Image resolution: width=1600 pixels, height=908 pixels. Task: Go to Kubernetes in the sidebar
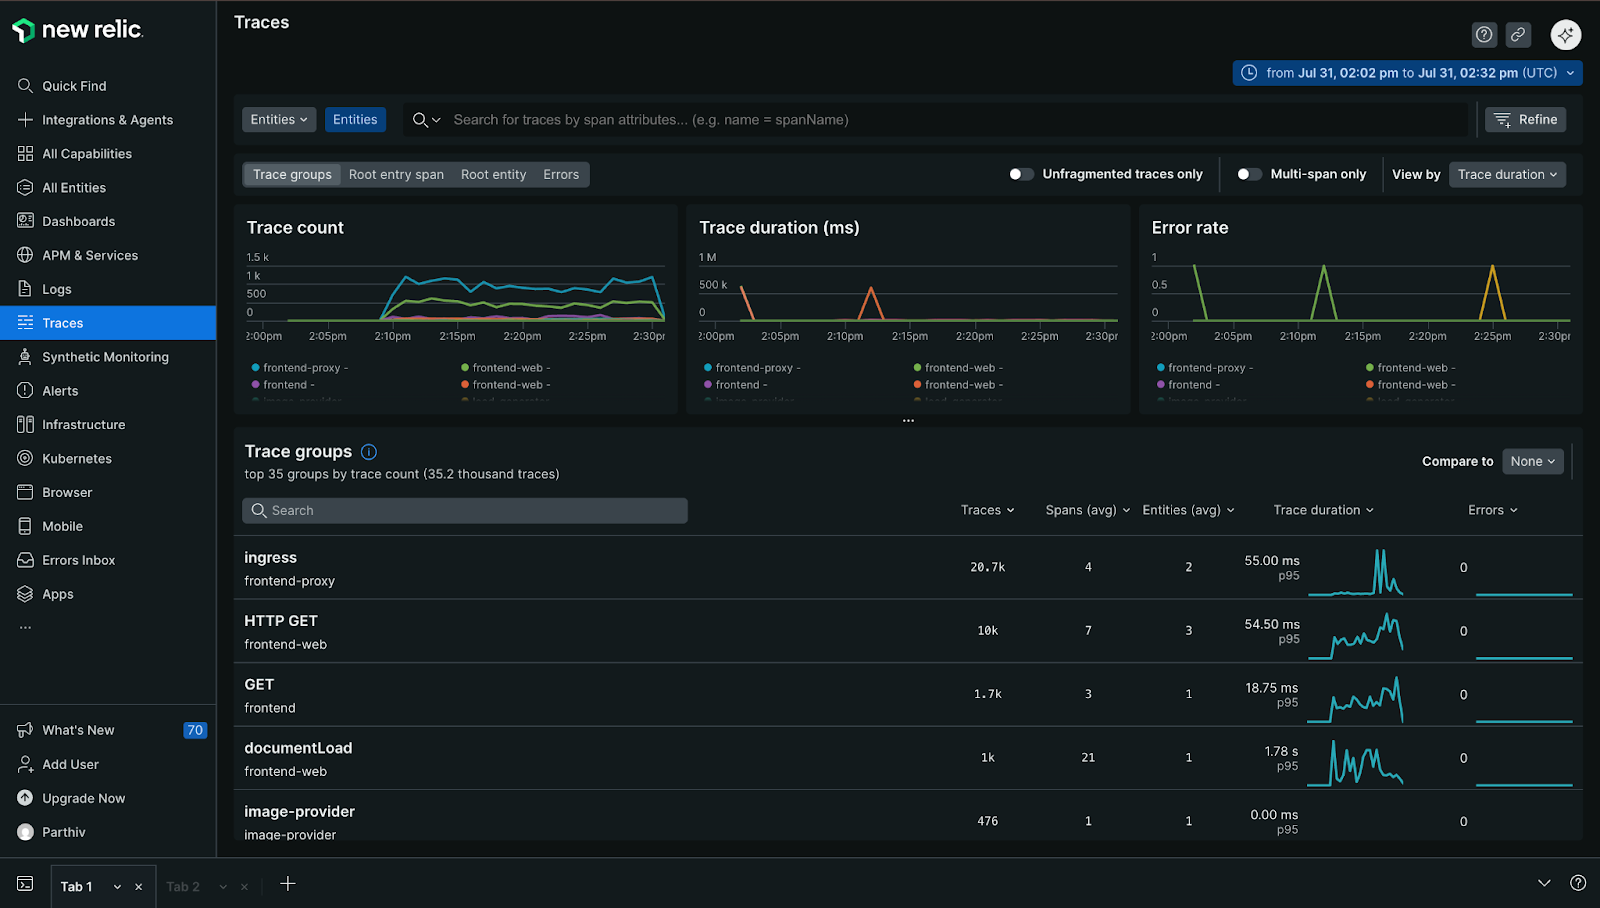(77, 459)
